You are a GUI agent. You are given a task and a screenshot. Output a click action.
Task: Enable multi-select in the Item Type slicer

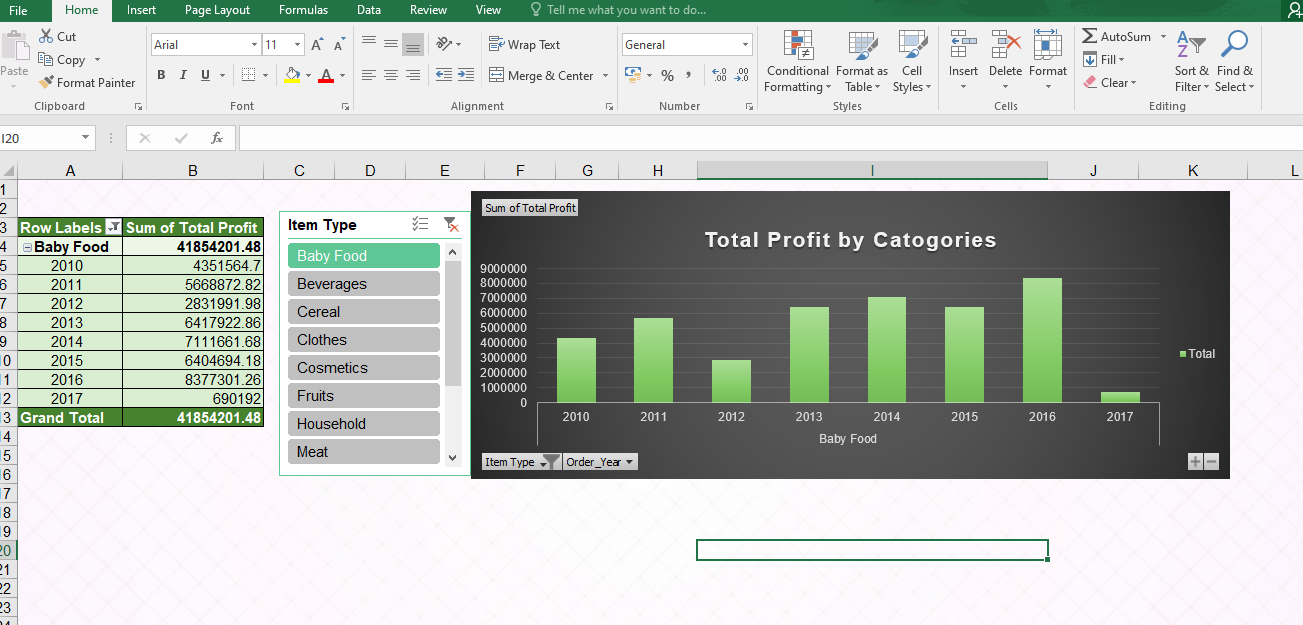420,224
